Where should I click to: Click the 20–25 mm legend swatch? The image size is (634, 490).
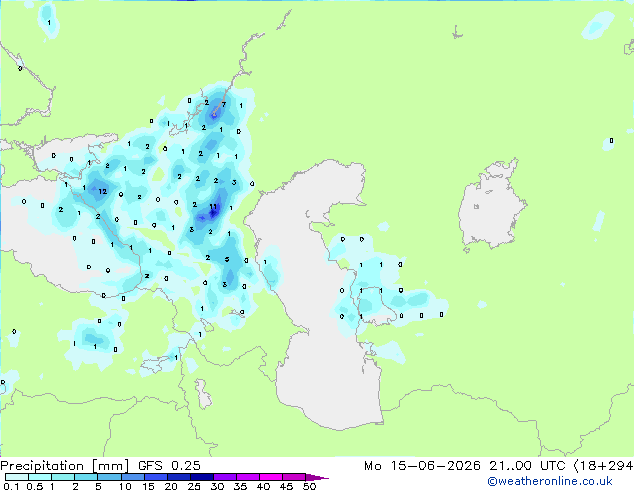coord(178,477)
